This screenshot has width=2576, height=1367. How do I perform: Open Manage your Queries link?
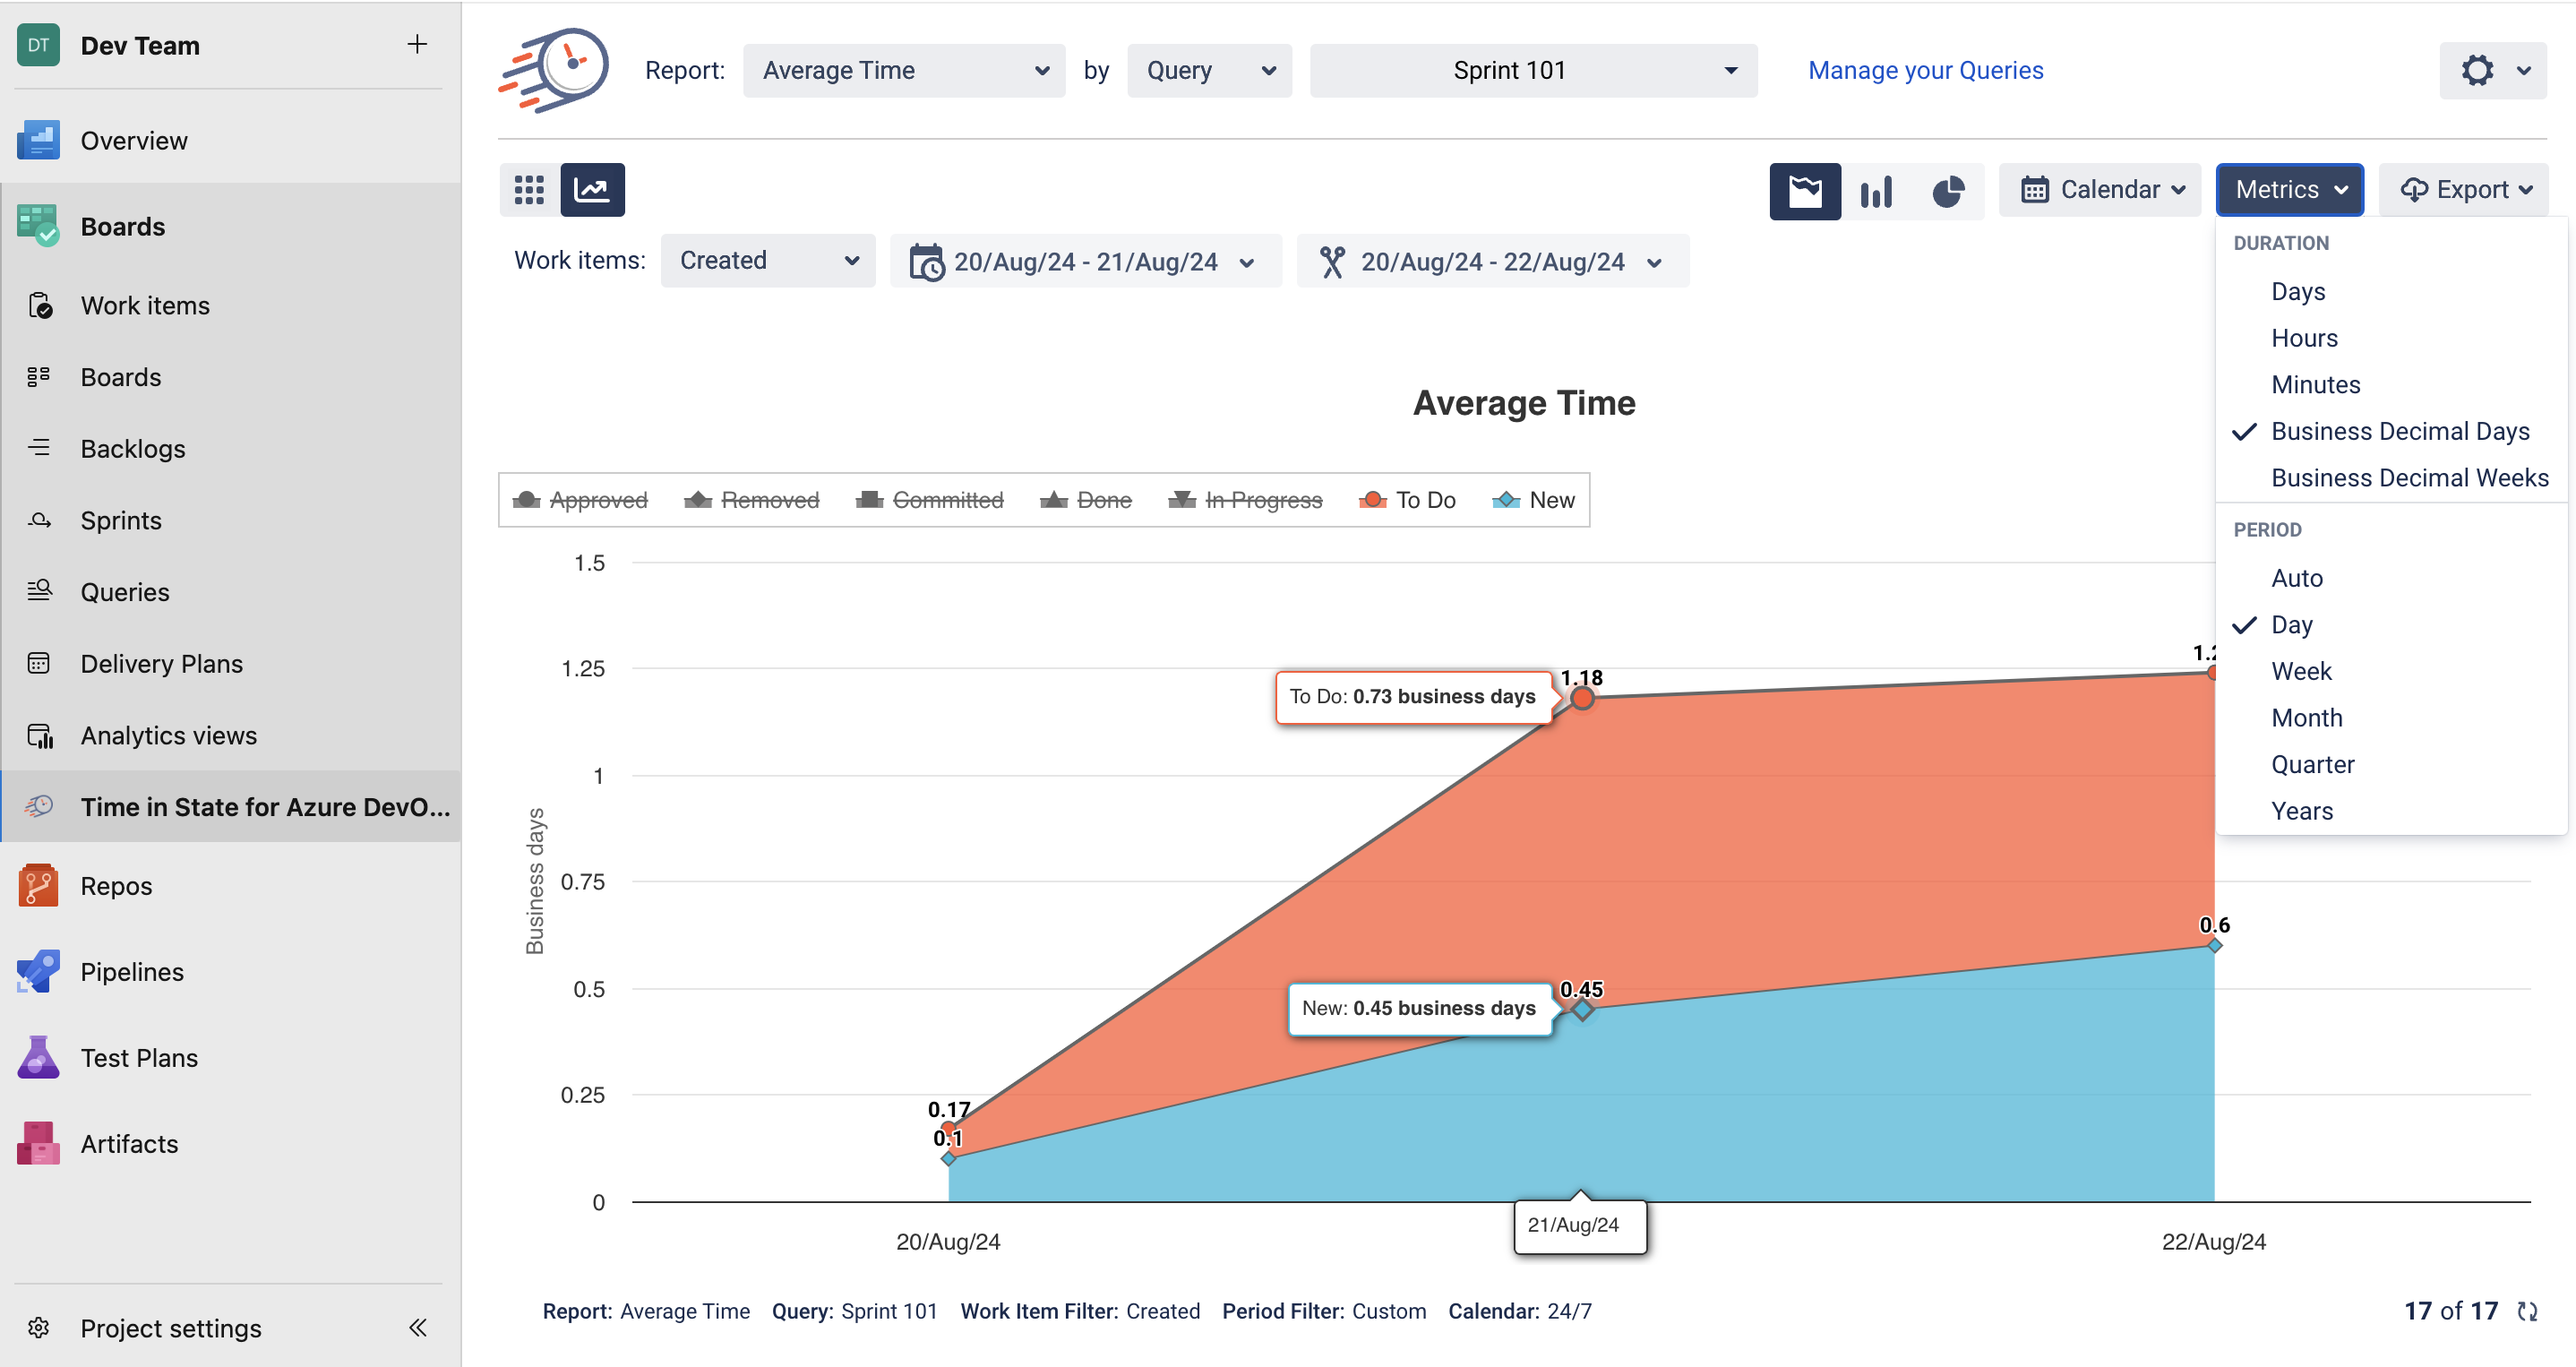1925,70
